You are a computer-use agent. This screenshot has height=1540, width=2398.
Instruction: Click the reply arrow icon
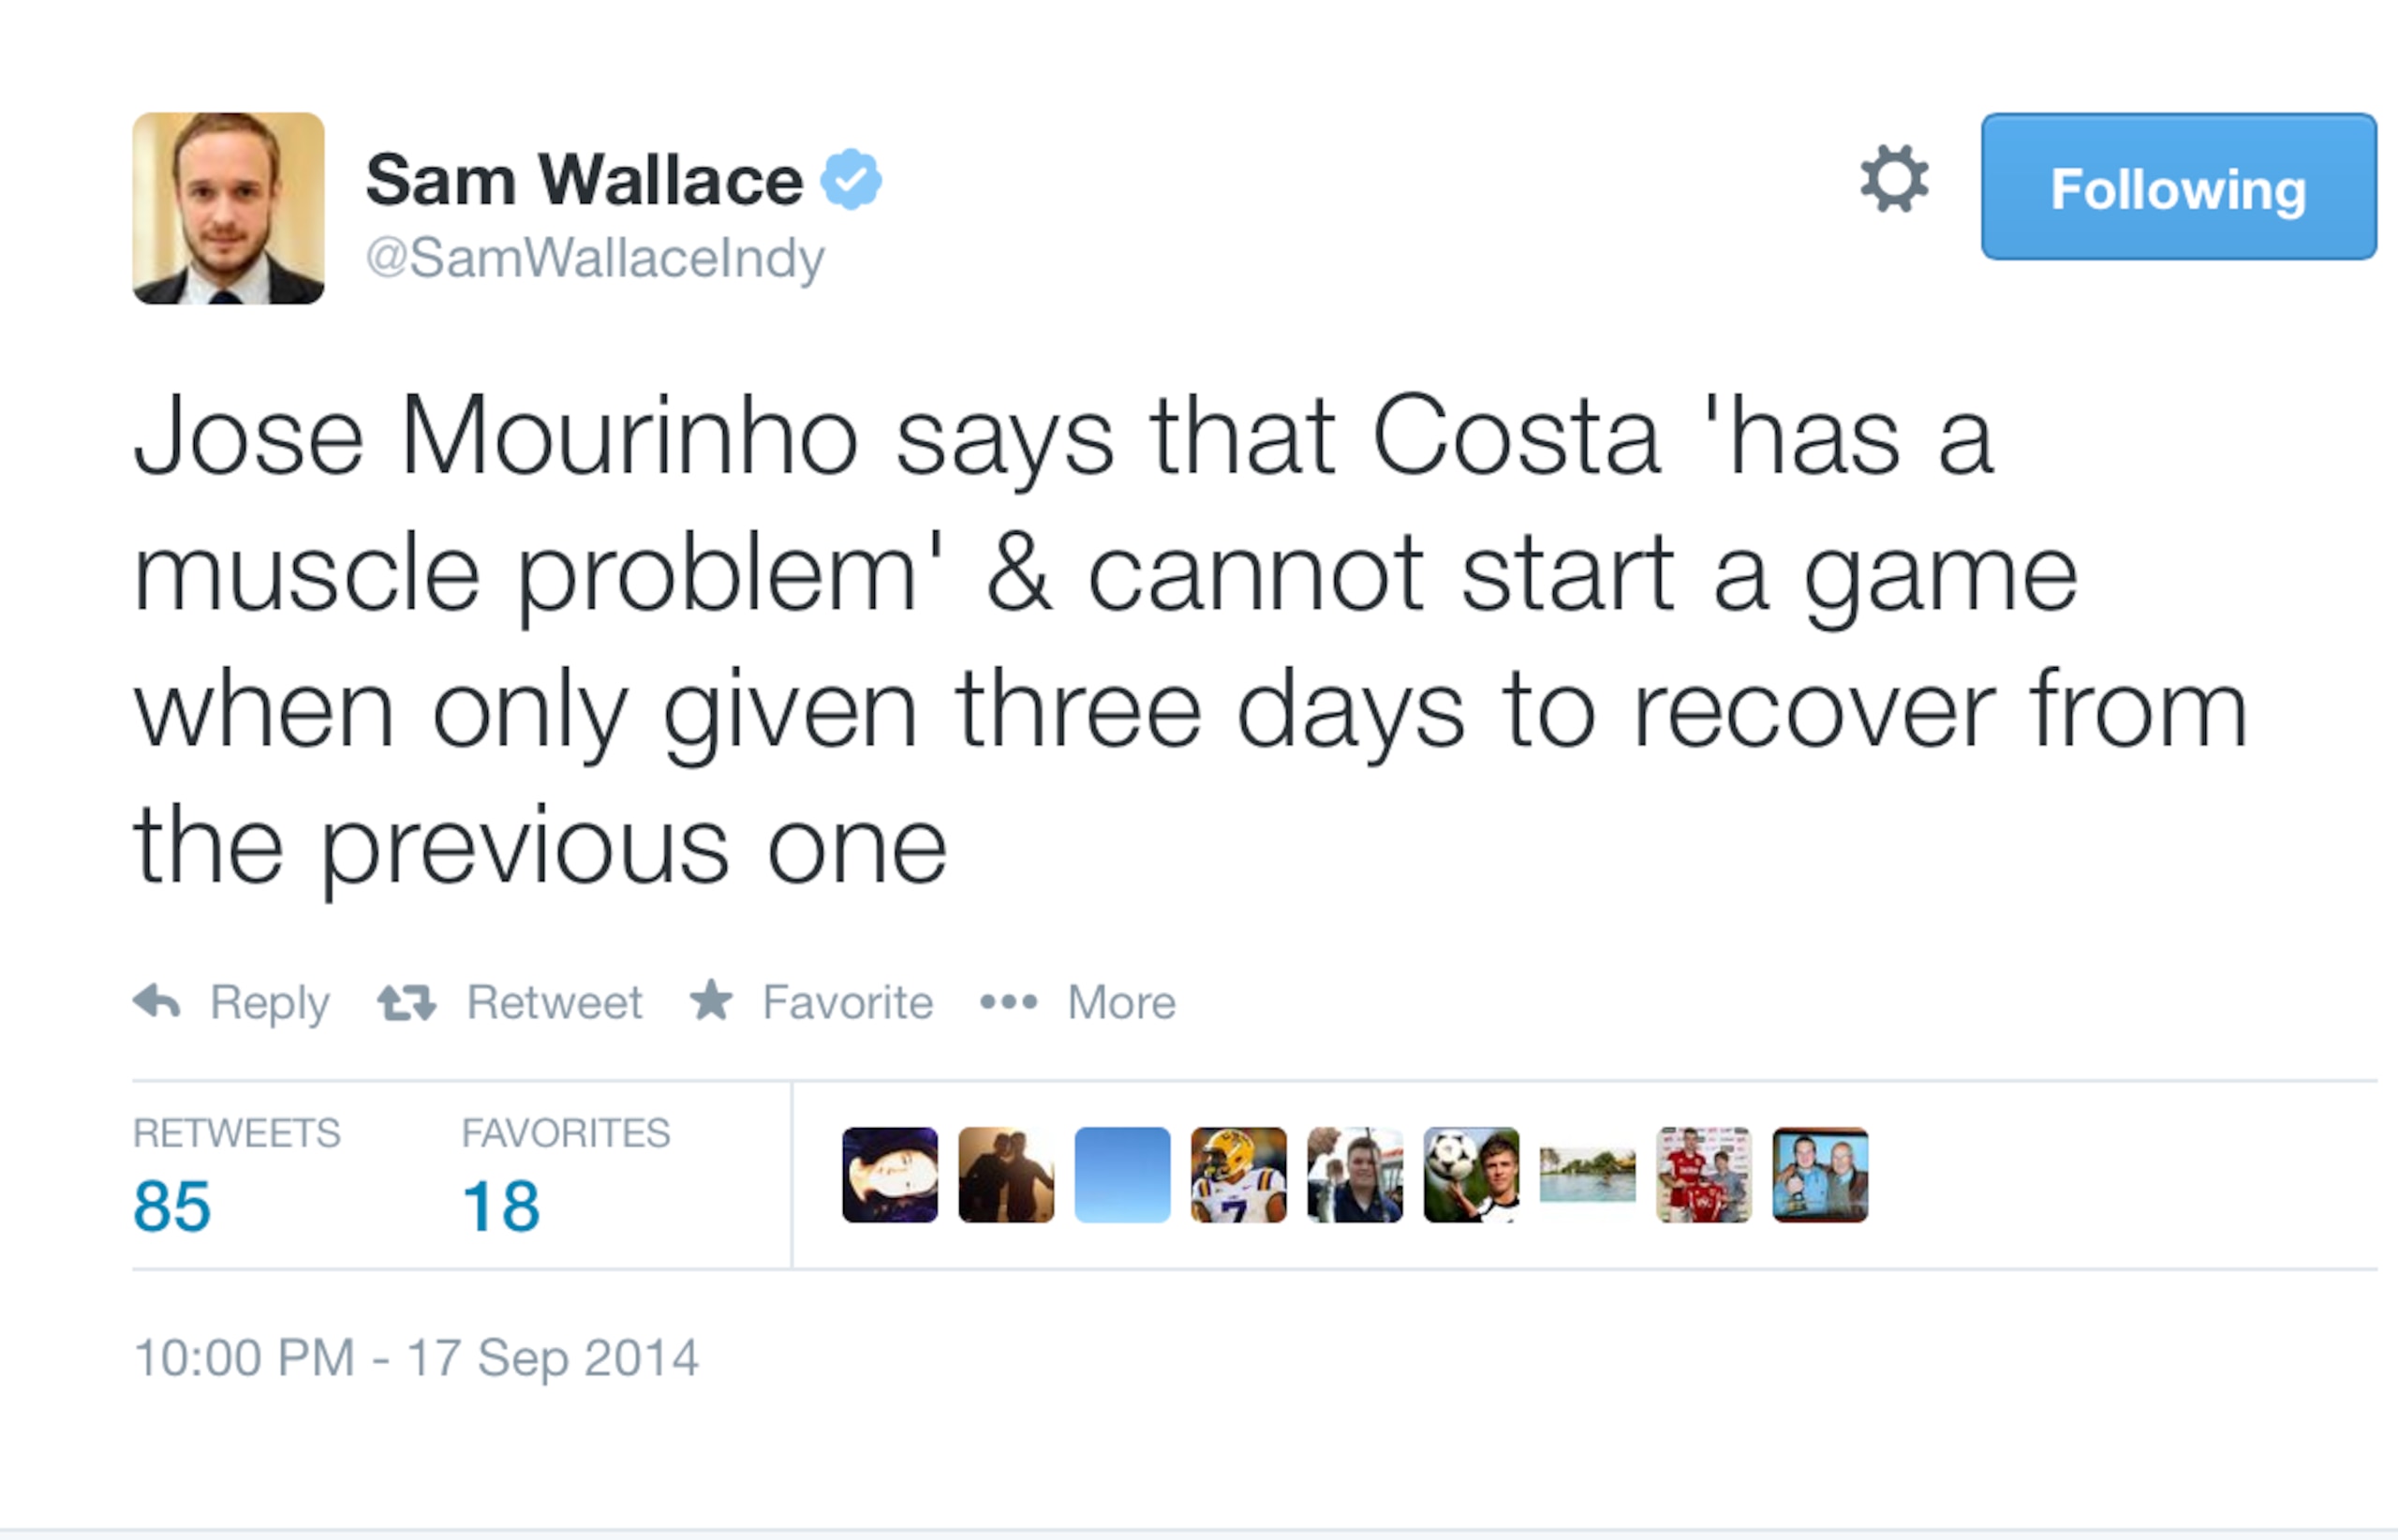coord(157,1001)
